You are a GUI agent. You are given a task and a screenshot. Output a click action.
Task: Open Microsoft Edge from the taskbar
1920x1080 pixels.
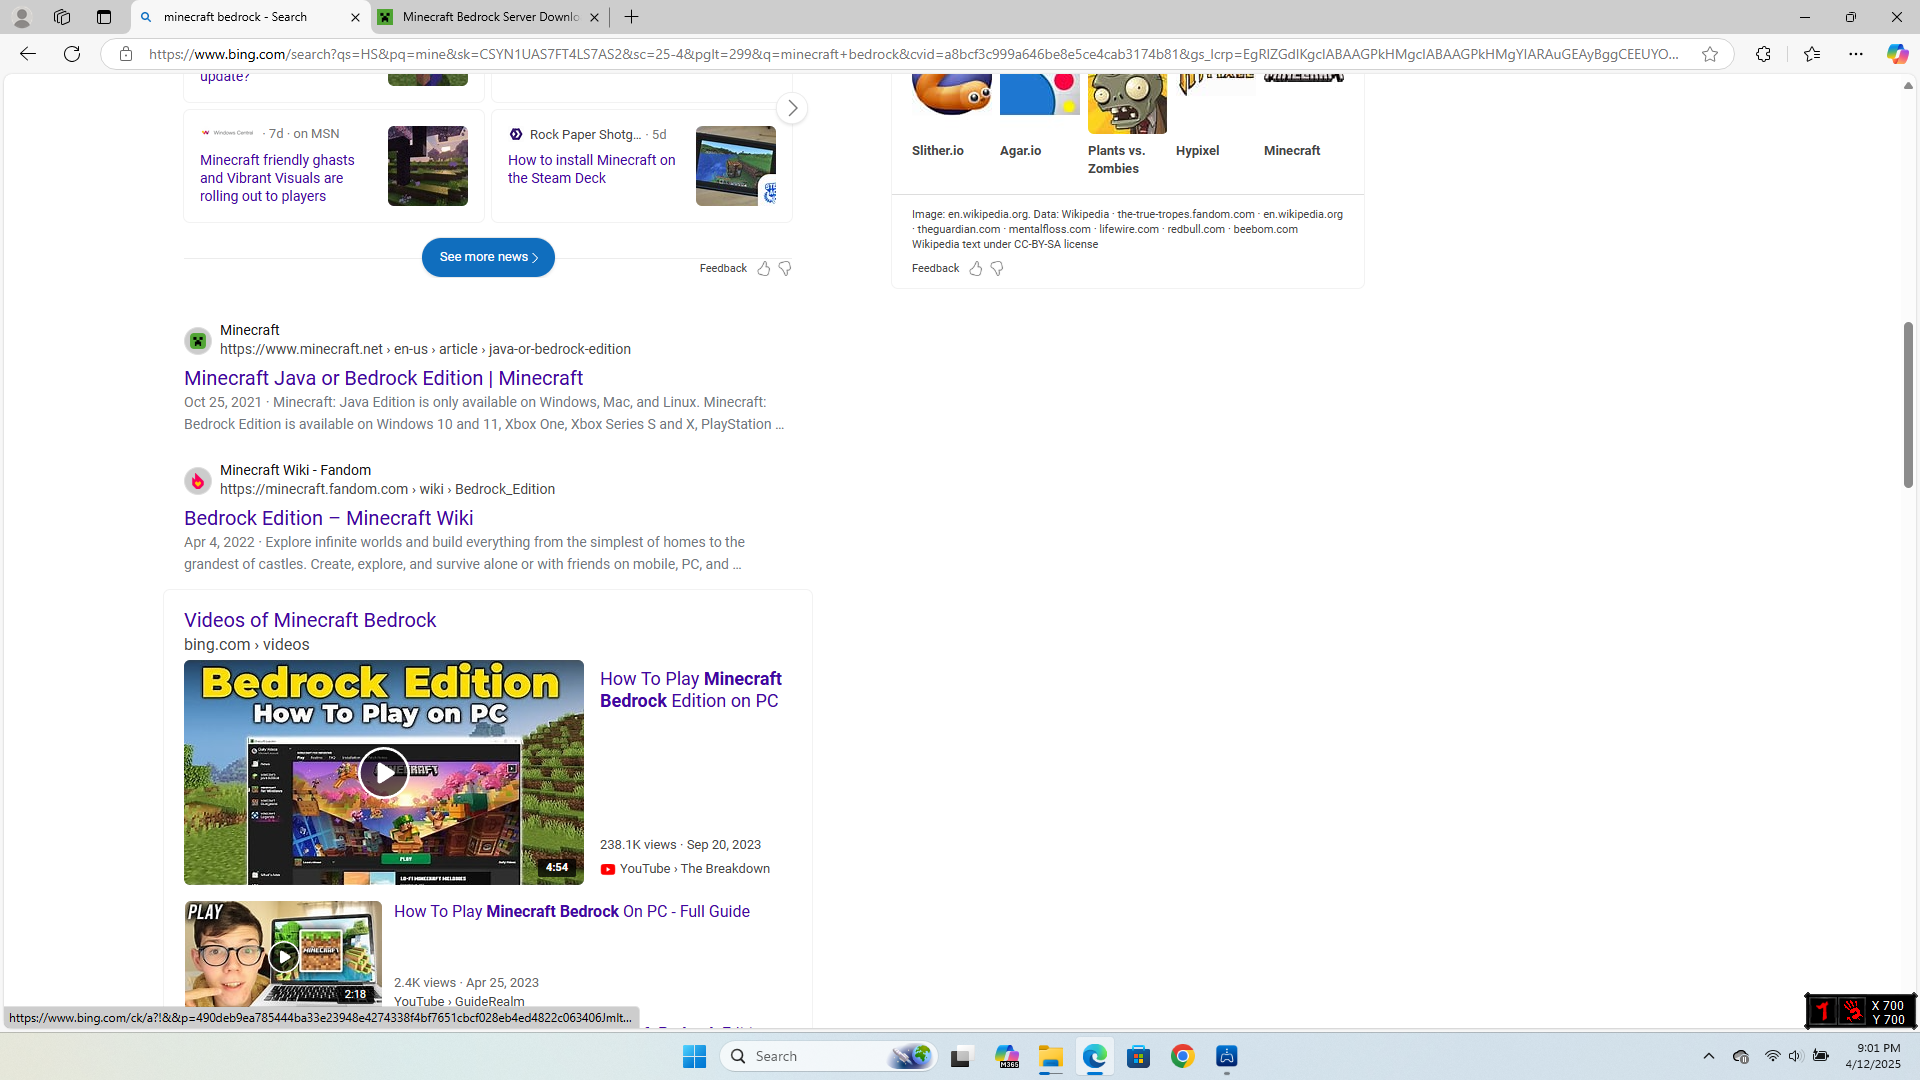[1095, 1056]
